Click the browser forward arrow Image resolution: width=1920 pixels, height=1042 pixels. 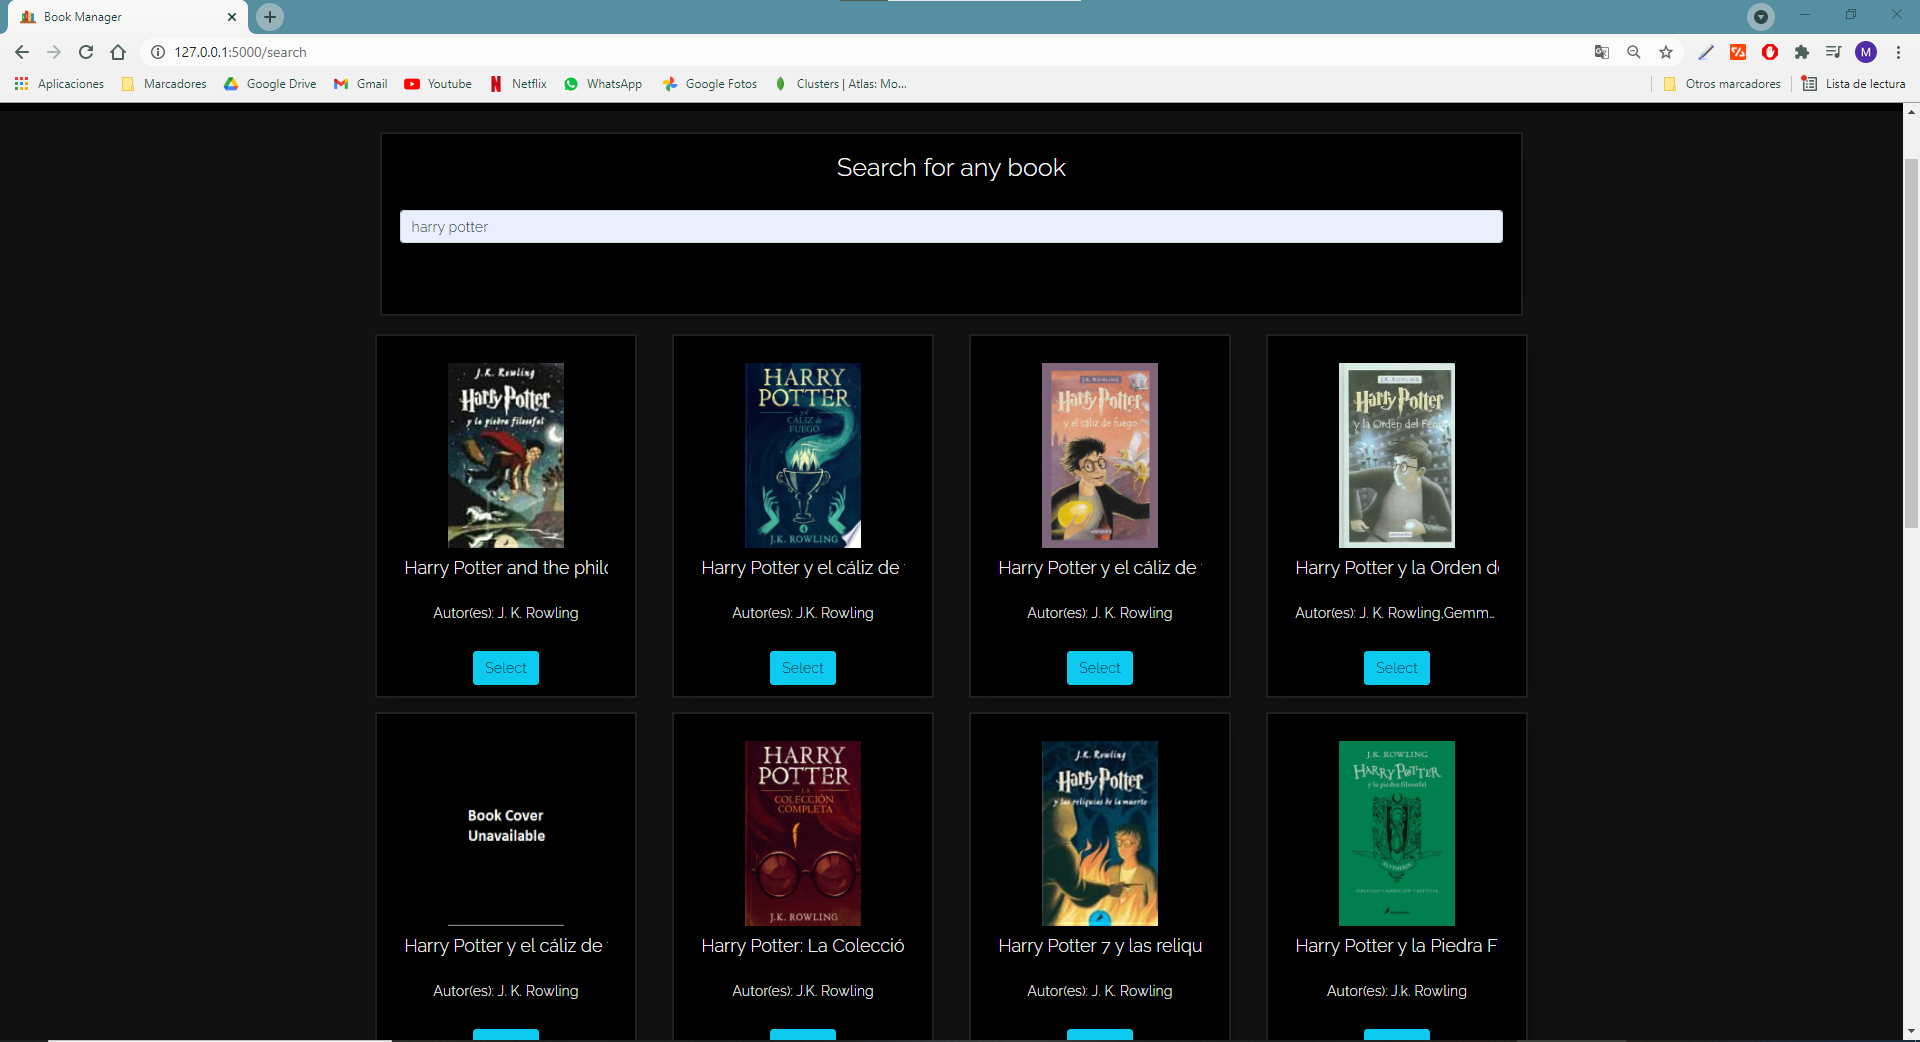pyautogui.click(x=54, y=52)
